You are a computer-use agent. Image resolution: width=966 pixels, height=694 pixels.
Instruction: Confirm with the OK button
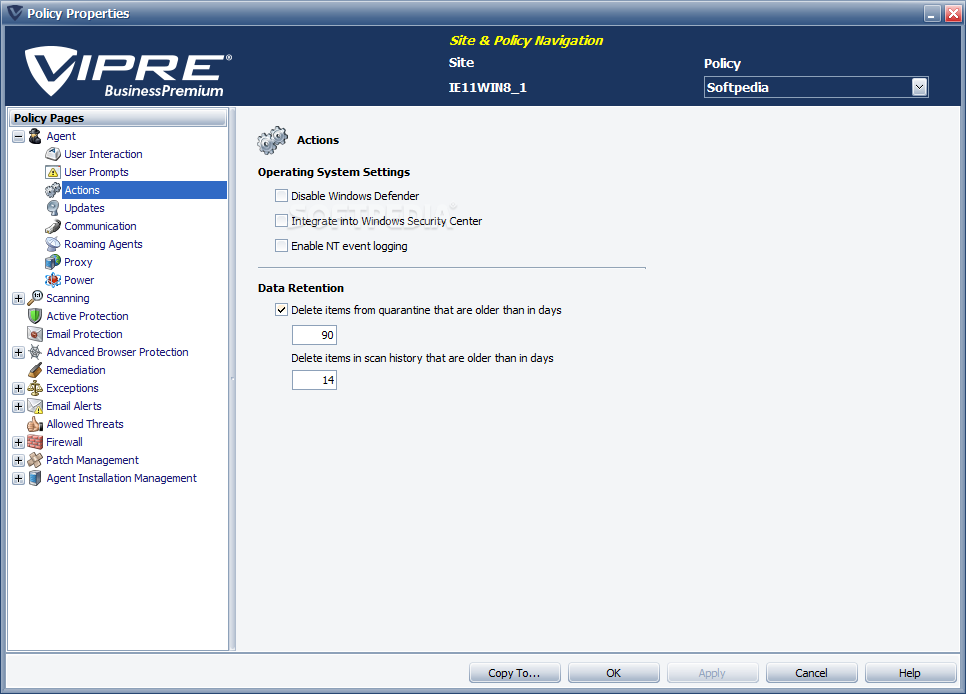click(614, 673)
